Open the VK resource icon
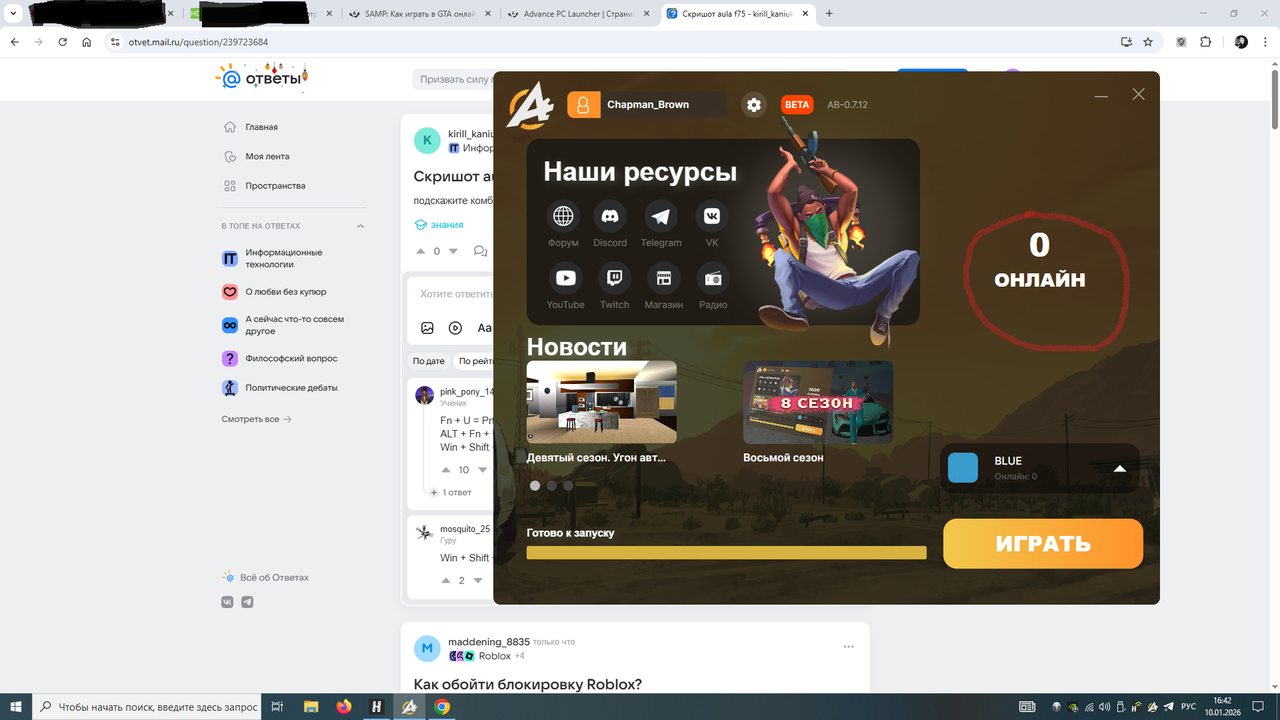 [712, 216]
